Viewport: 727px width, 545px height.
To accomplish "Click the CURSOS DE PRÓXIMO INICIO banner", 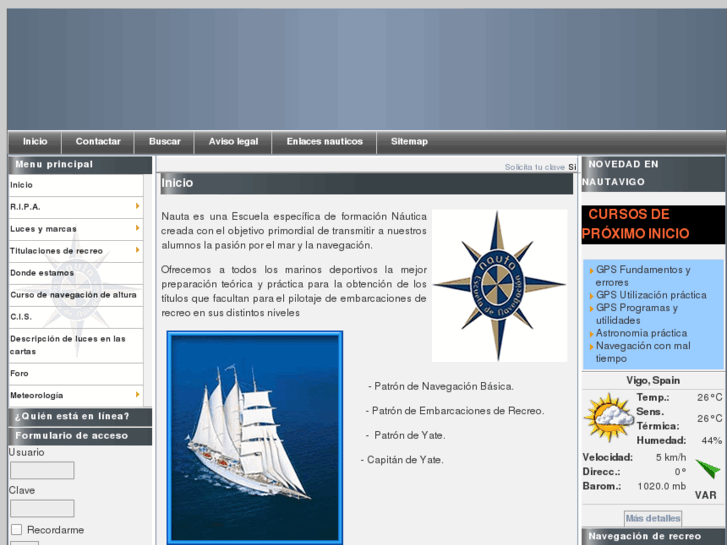I will 653,224.
